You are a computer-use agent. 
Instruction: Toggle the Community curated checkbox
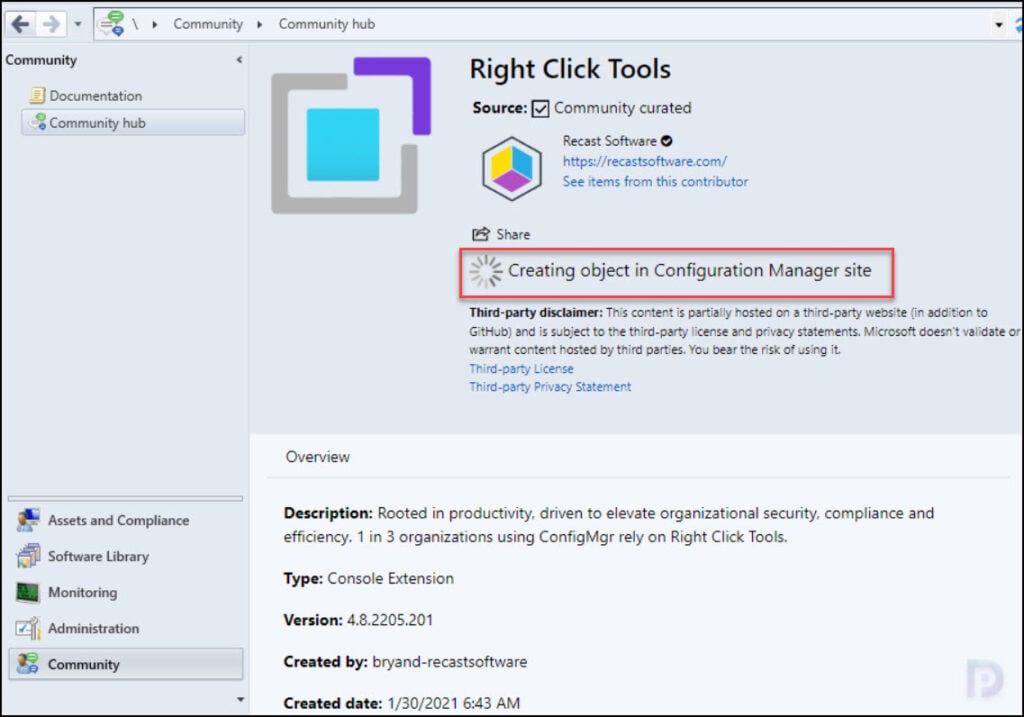click(x=540, y=108)
